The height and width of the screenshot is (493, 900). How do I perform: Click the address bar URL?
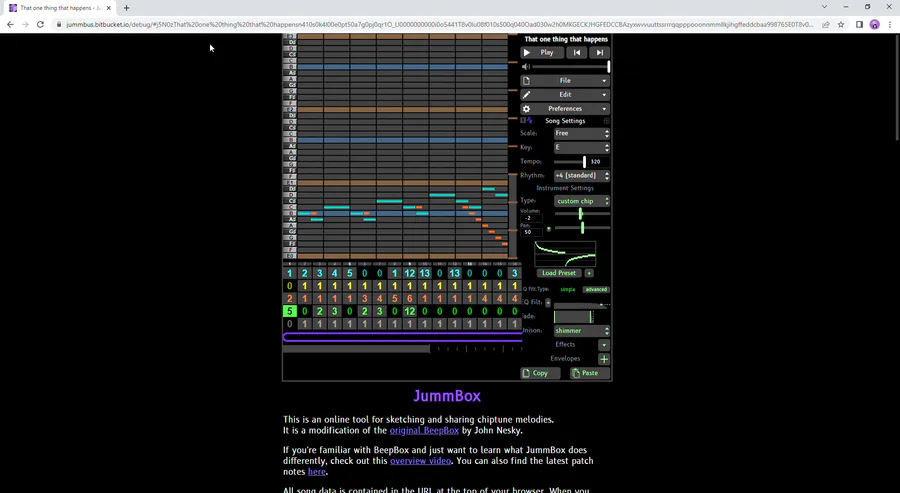coord(439,25)
